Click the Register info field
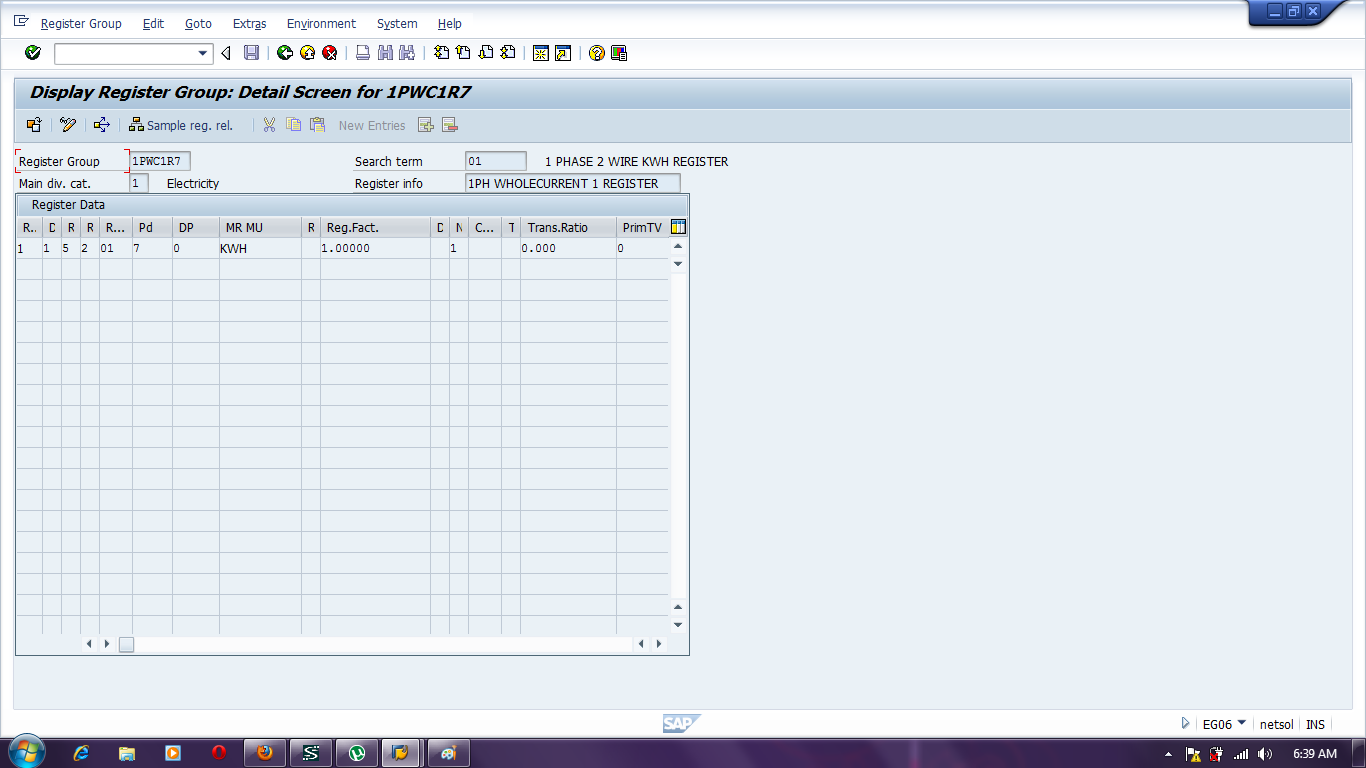This screenshot has height=768, width=1366. click(x=573, y=183)
